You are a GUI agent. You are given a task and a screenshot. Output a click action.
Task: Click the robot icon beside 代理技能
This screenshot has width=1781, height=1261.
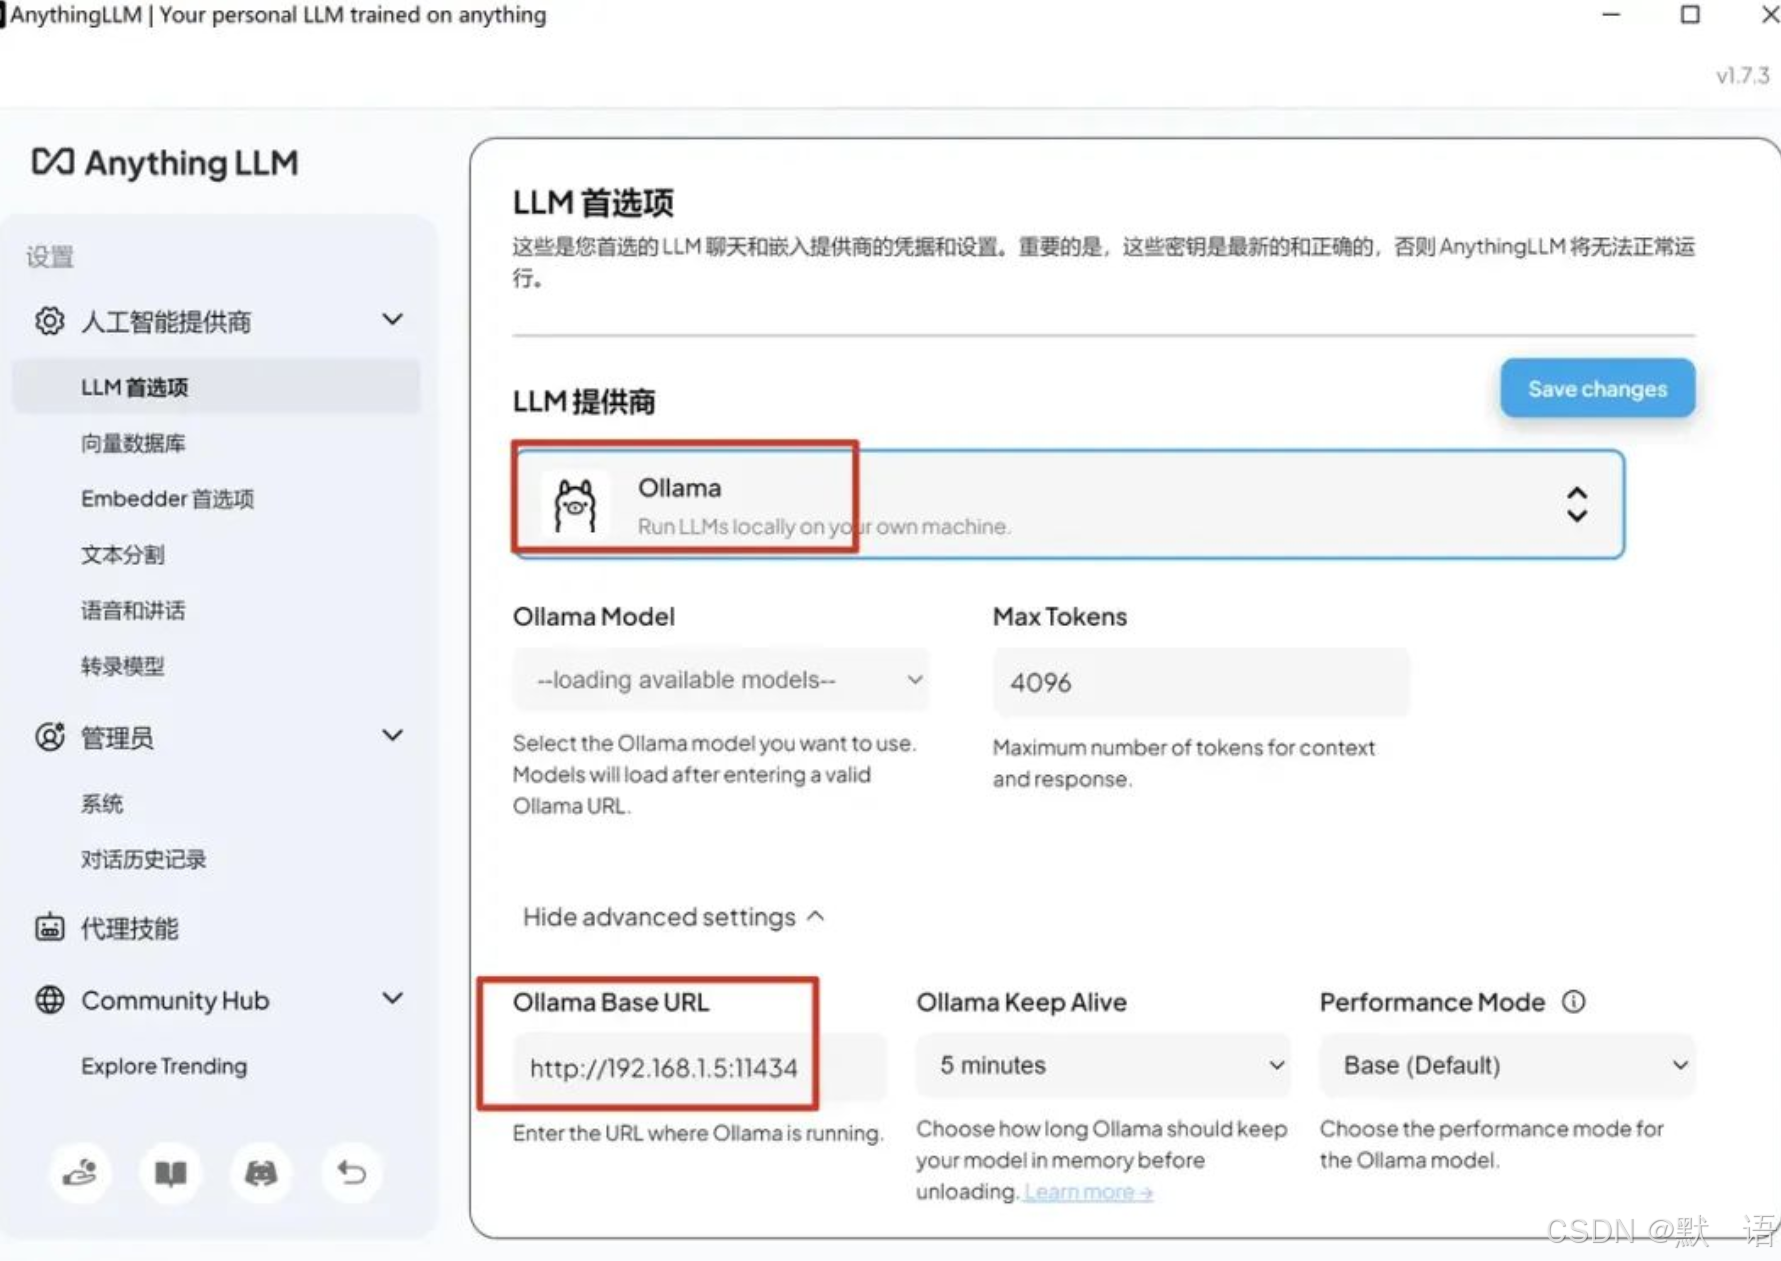(x=49, y=928)
